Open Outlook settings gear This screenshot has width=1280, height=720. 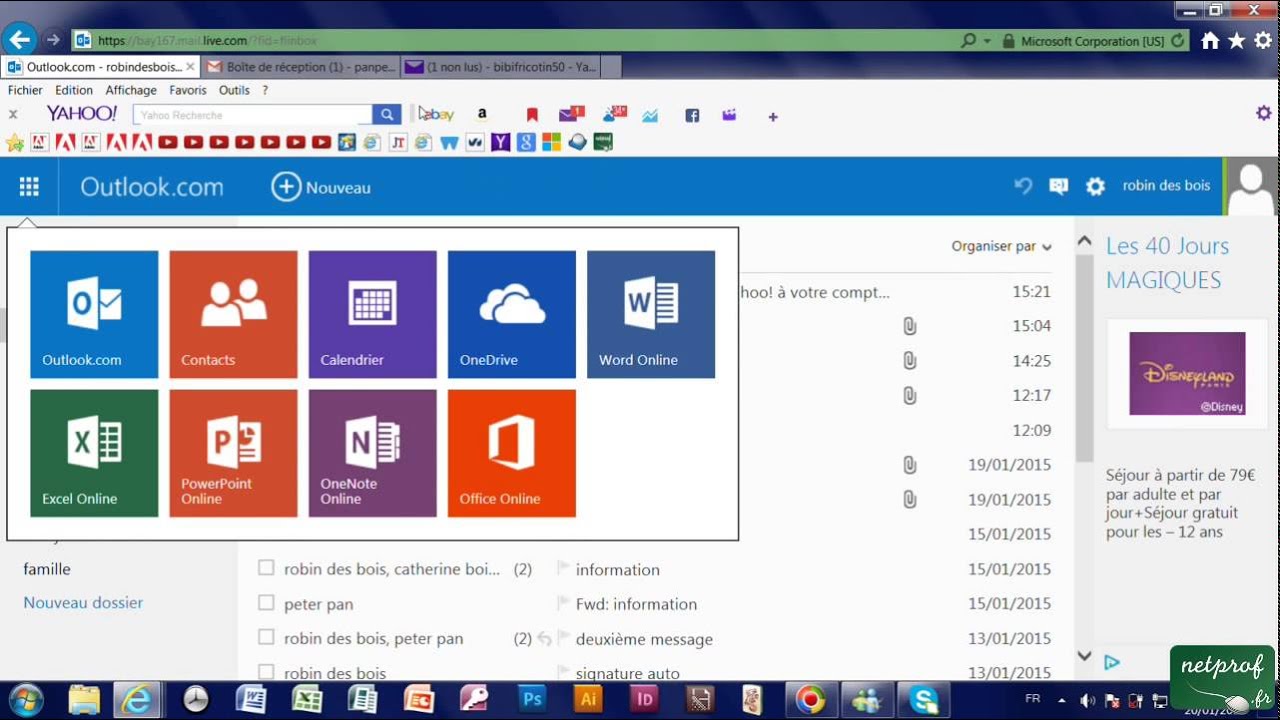1095,186
